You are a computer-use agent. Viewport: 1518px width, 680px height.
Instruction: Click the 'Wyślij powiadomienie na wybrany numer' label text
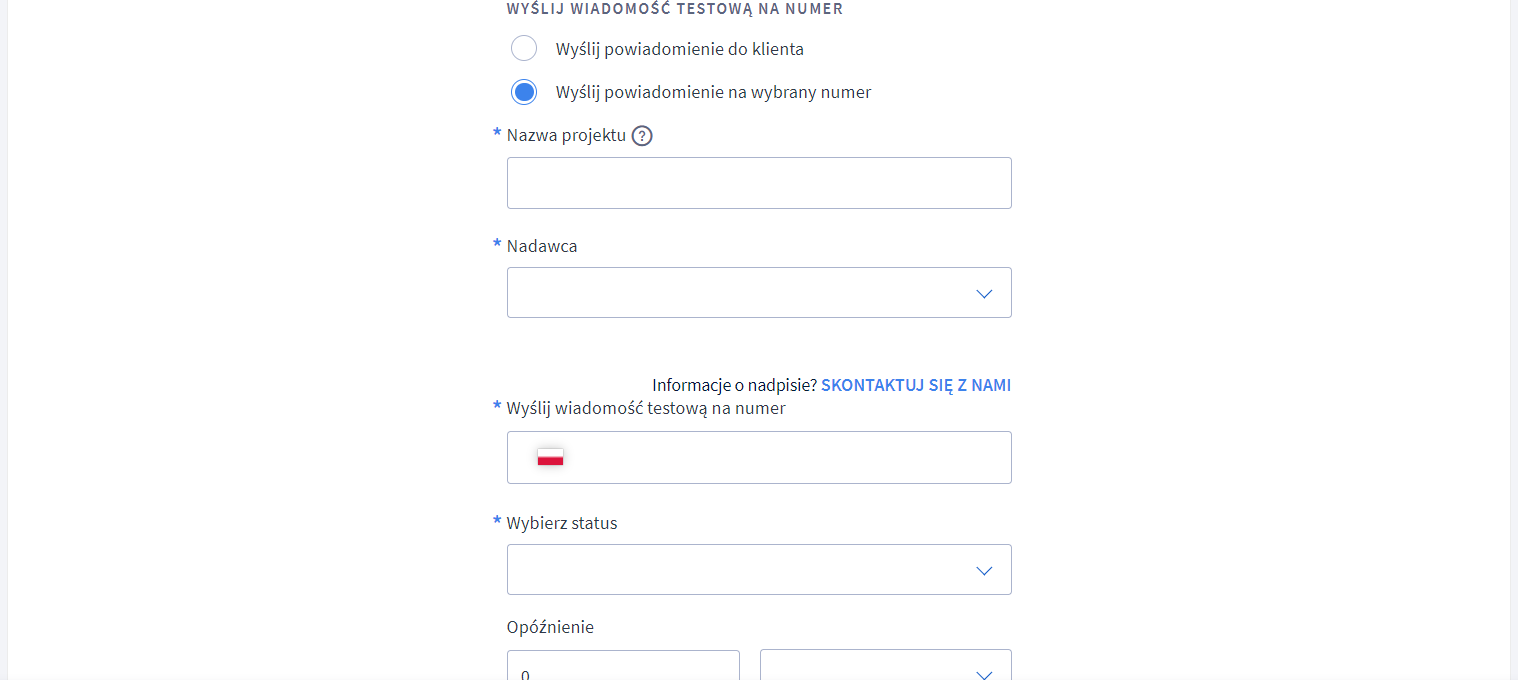713,92
